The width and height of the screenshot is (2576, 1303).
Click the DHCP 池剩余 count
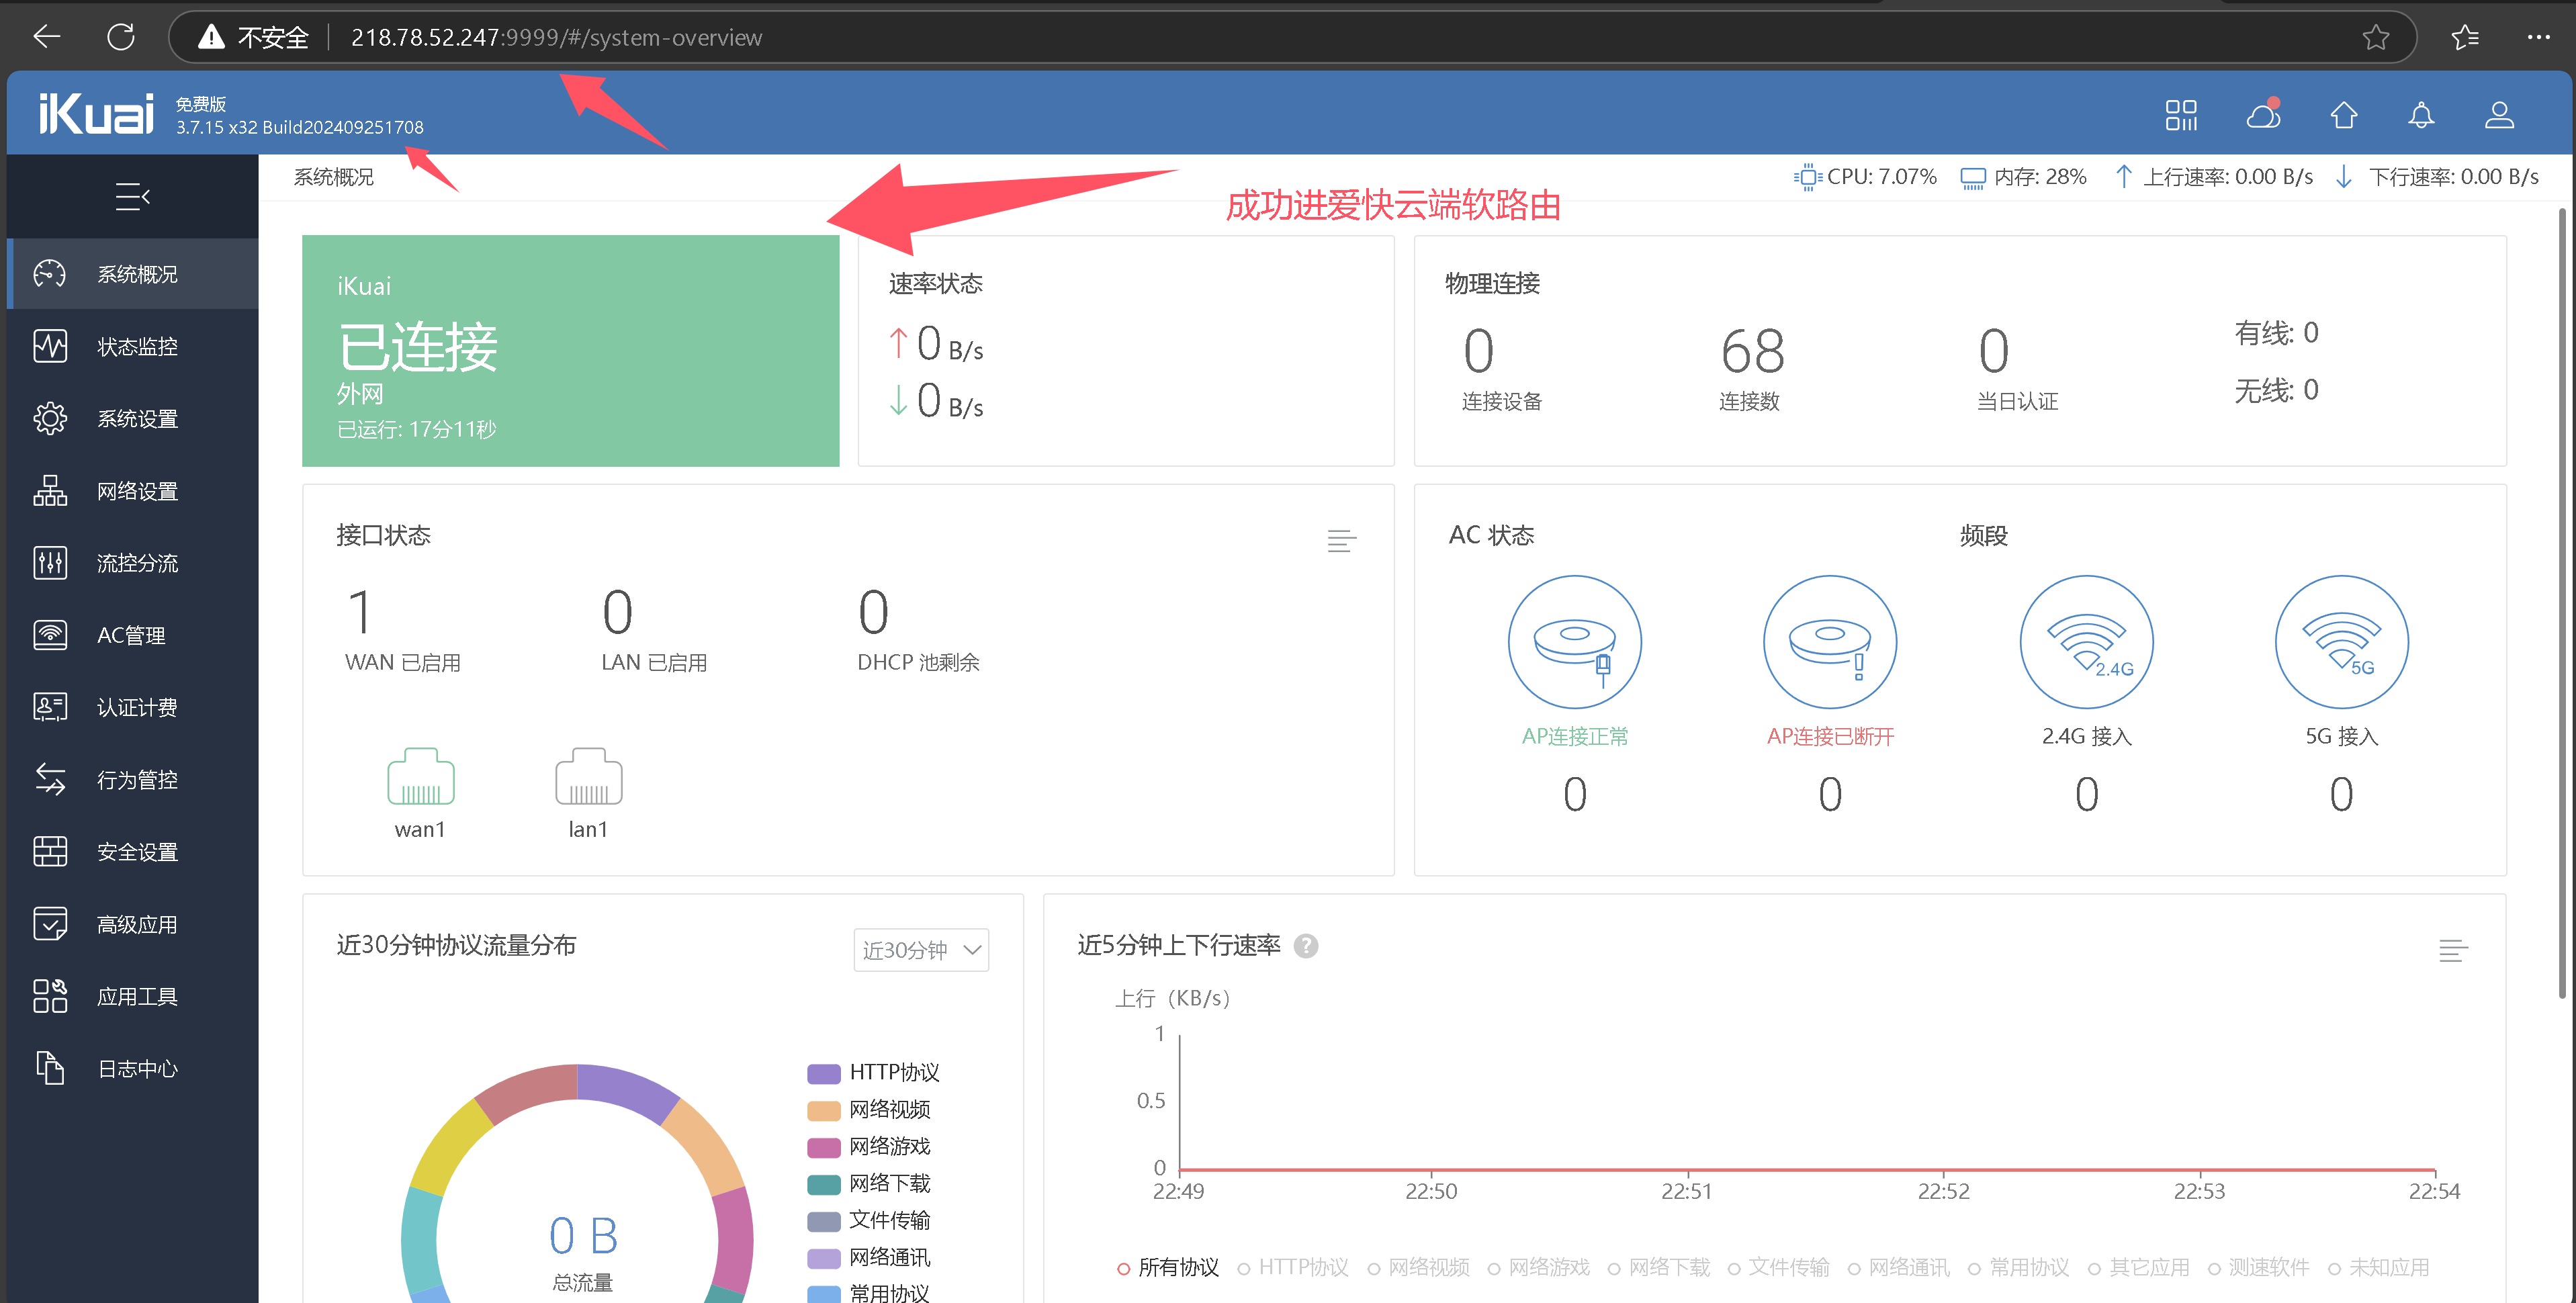click(x=873, y=612)
